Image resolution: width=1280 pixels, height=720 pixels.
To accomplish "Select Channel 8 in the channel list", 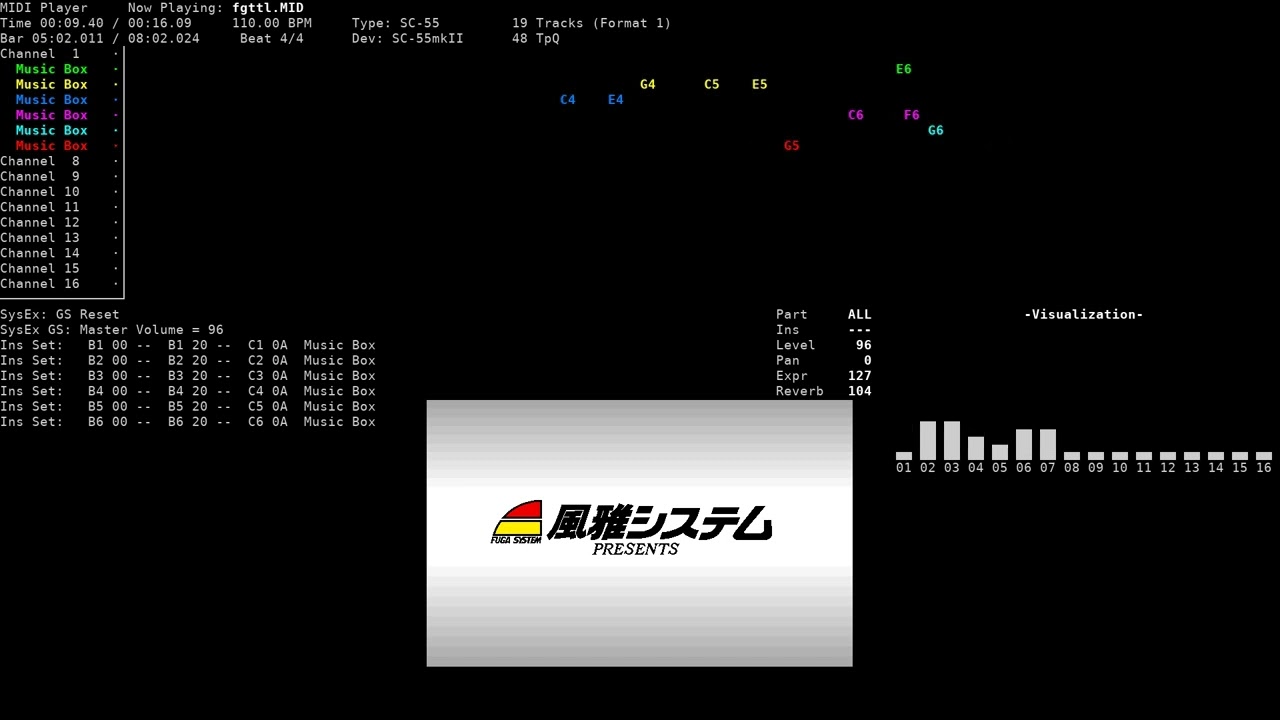I will click(x=40, y=161).
